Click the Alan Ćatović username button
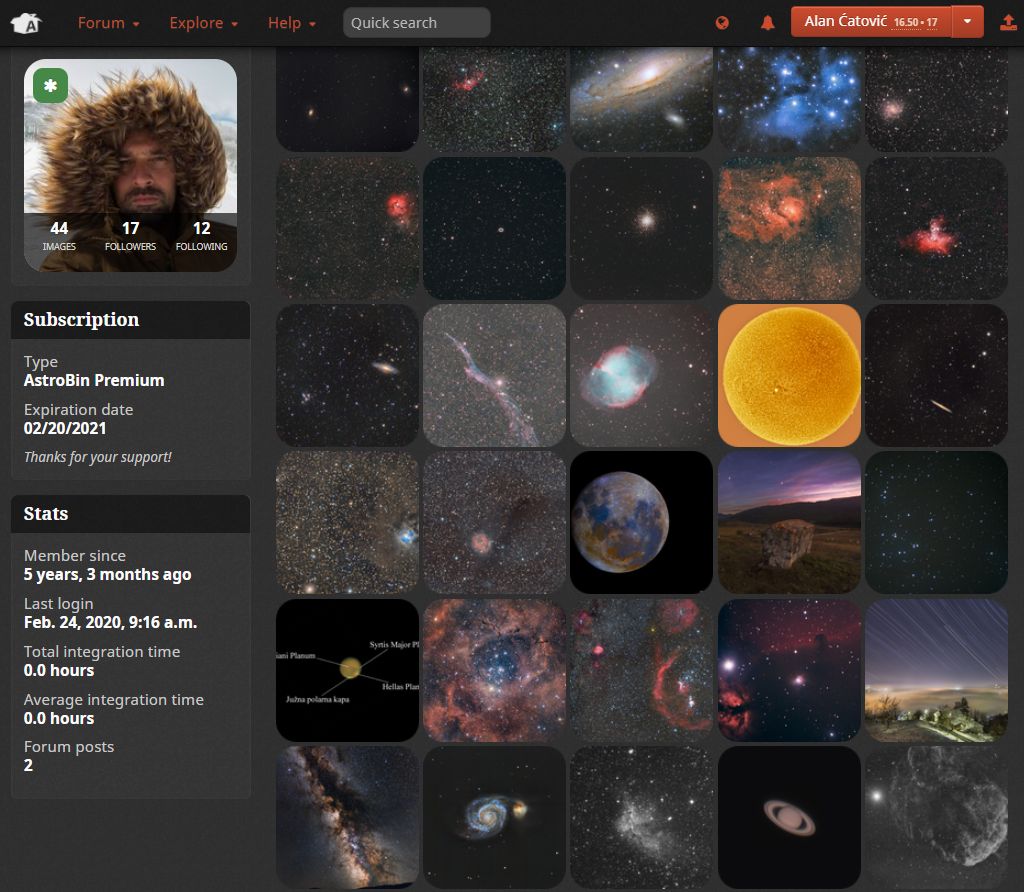This screenshot has width=1024, height=892. pos(870,22)
